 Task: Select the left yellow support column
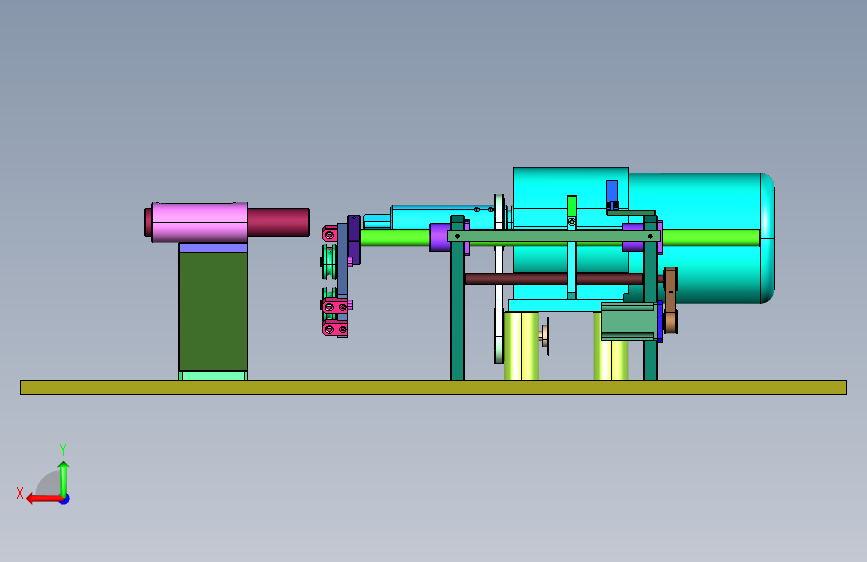[521, 346]
